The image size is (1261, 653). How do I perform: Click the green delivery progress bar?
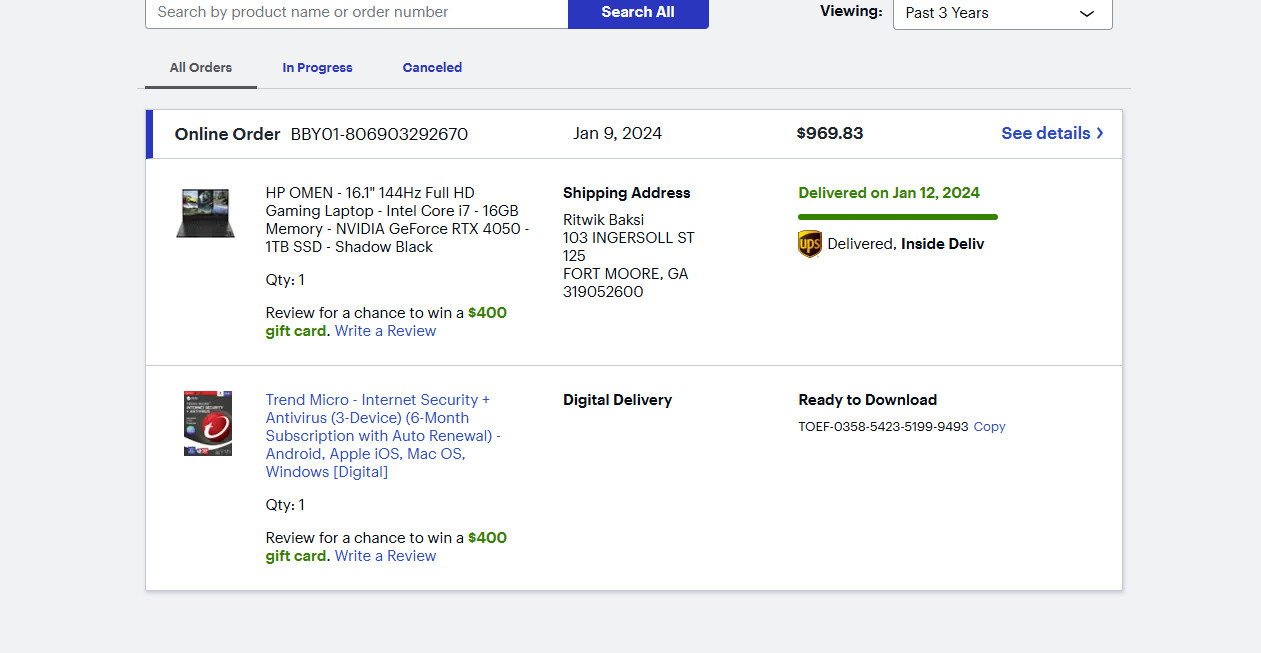898,217
